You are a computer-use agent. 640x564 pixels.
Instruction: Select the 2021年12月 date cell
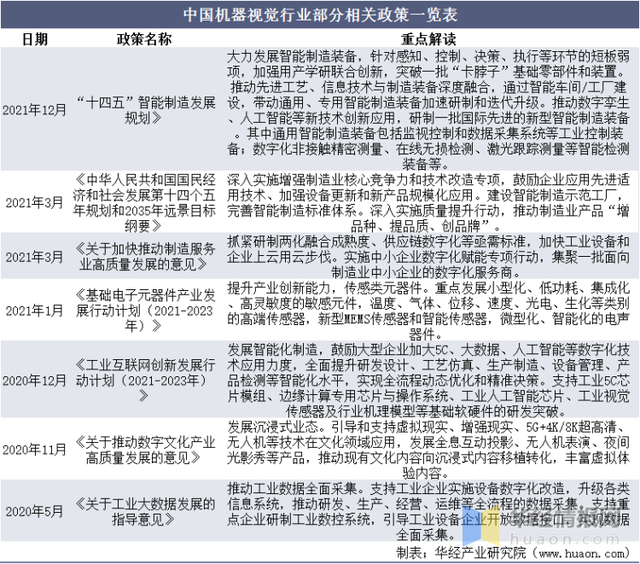point(34,110)
